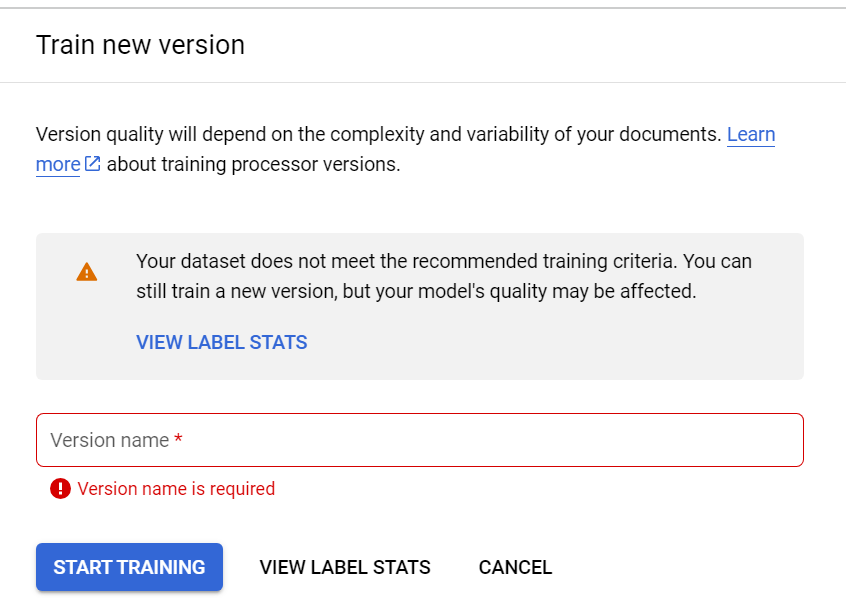
Task: Click the right end of the Version name box
Action: coord(780,440)
